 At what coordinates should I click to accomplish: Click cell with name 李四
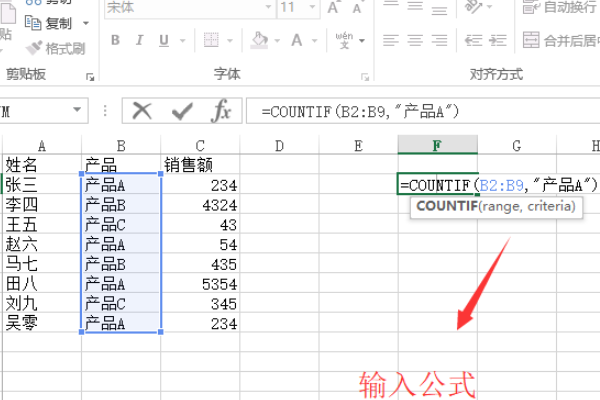click(x=42, y=205)
